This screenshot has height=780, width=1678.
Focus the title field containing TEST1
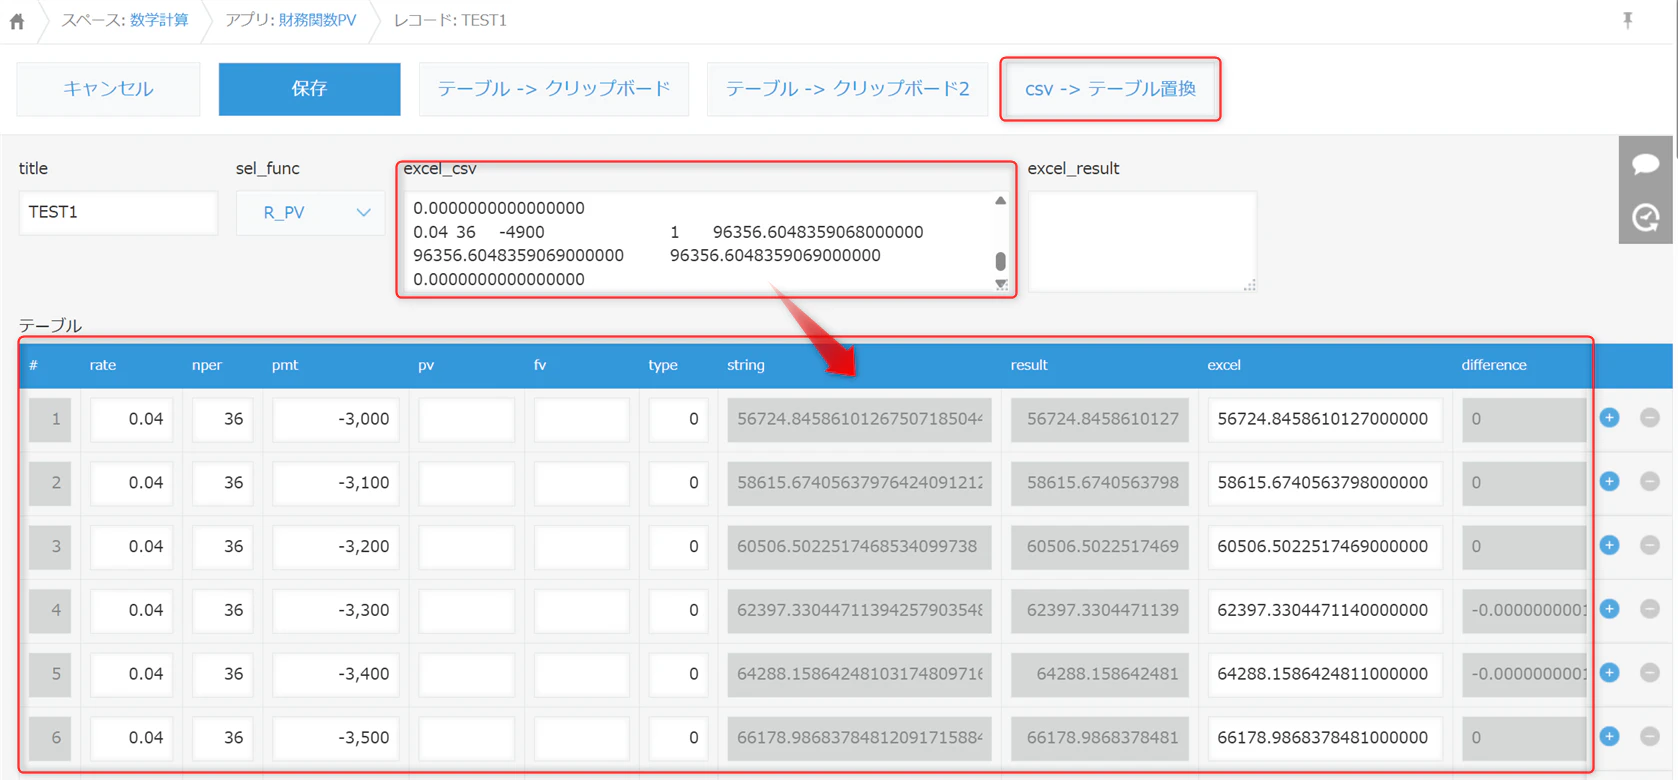pyautogui.click(x=118, y=212)
